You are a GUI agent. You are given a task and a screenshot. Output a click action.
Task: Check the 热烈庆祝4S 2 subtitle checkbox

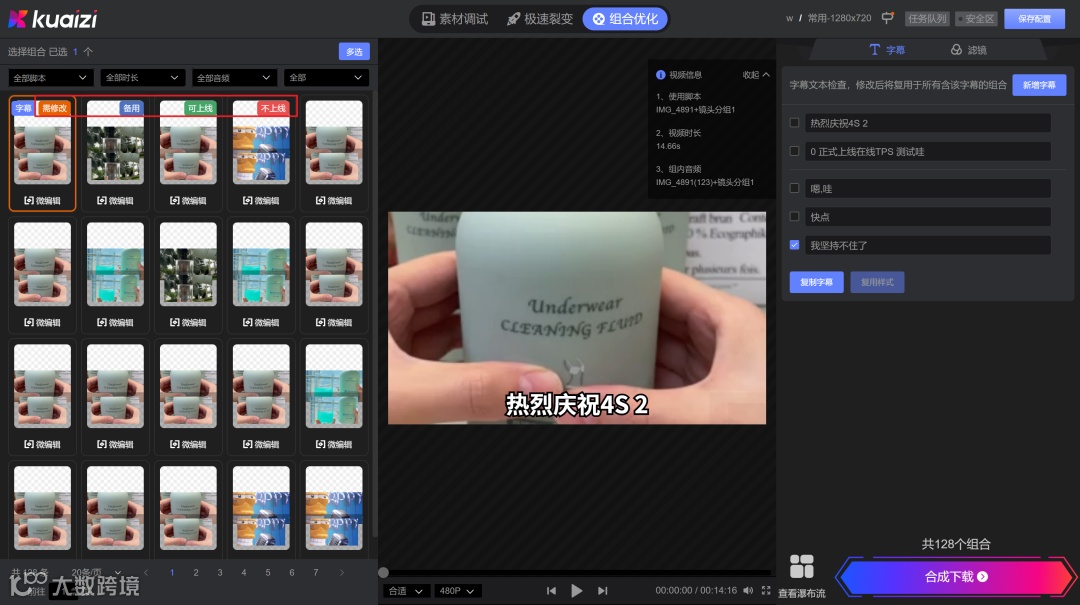coord(795,124)
